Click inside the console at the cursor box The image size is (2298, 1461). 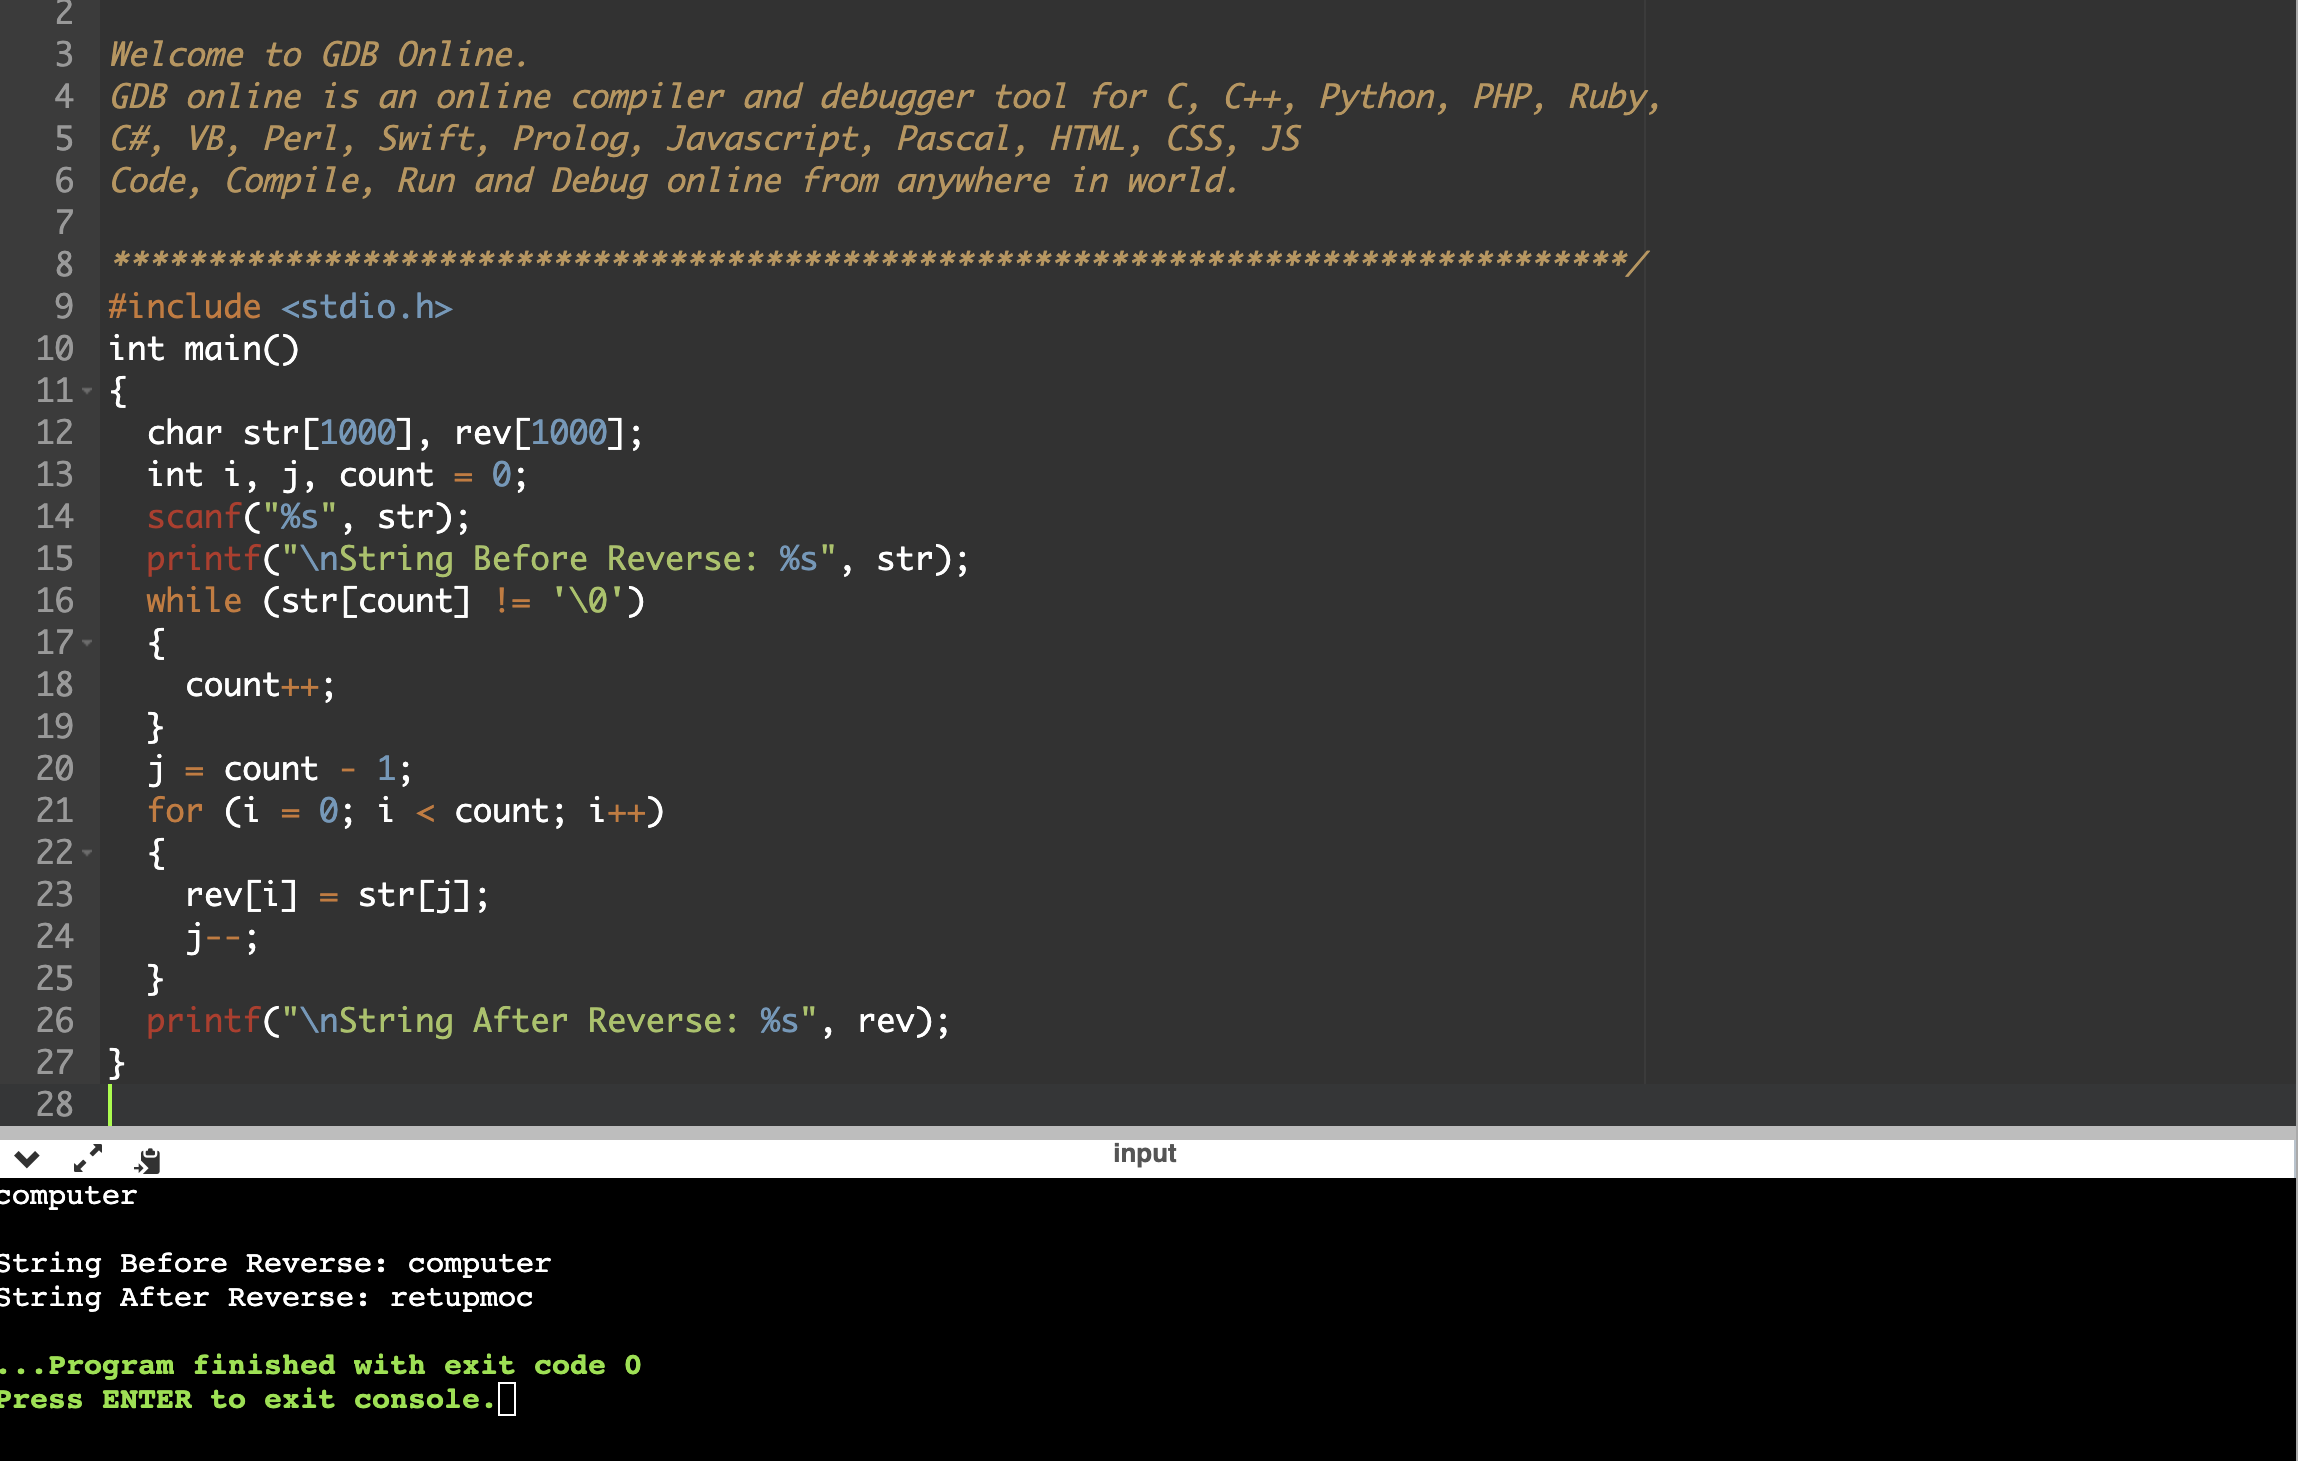[x=507, y=1399]
